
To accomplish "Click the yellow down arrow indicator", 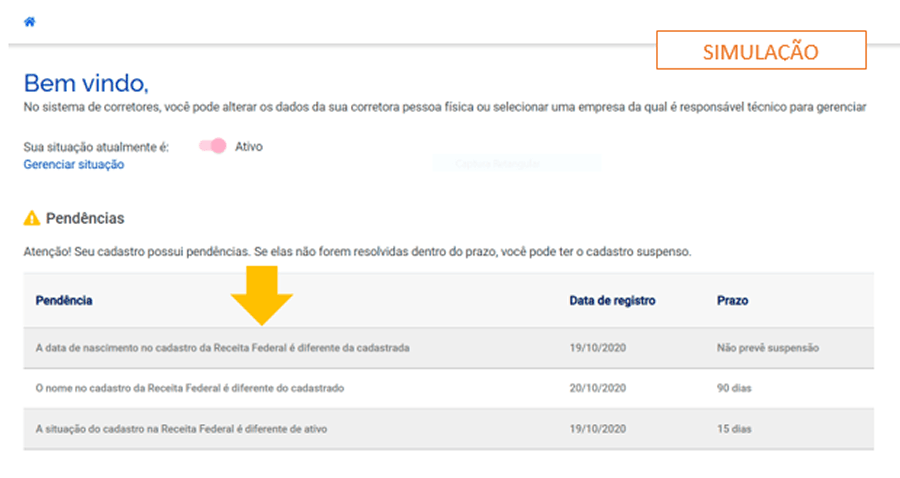I will click(x=260, y=296).
